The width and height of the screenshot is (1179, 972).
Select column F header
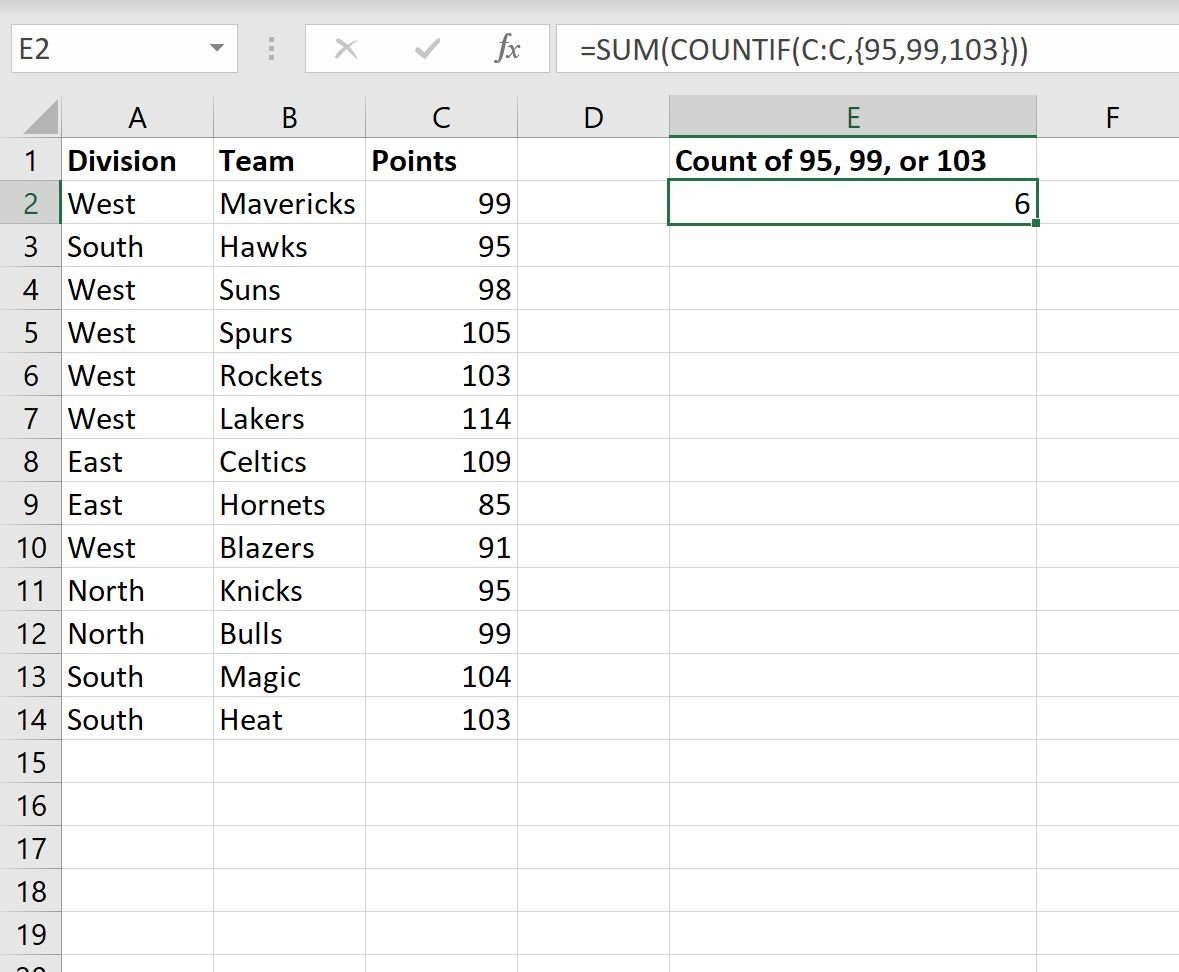(1111, 117)
